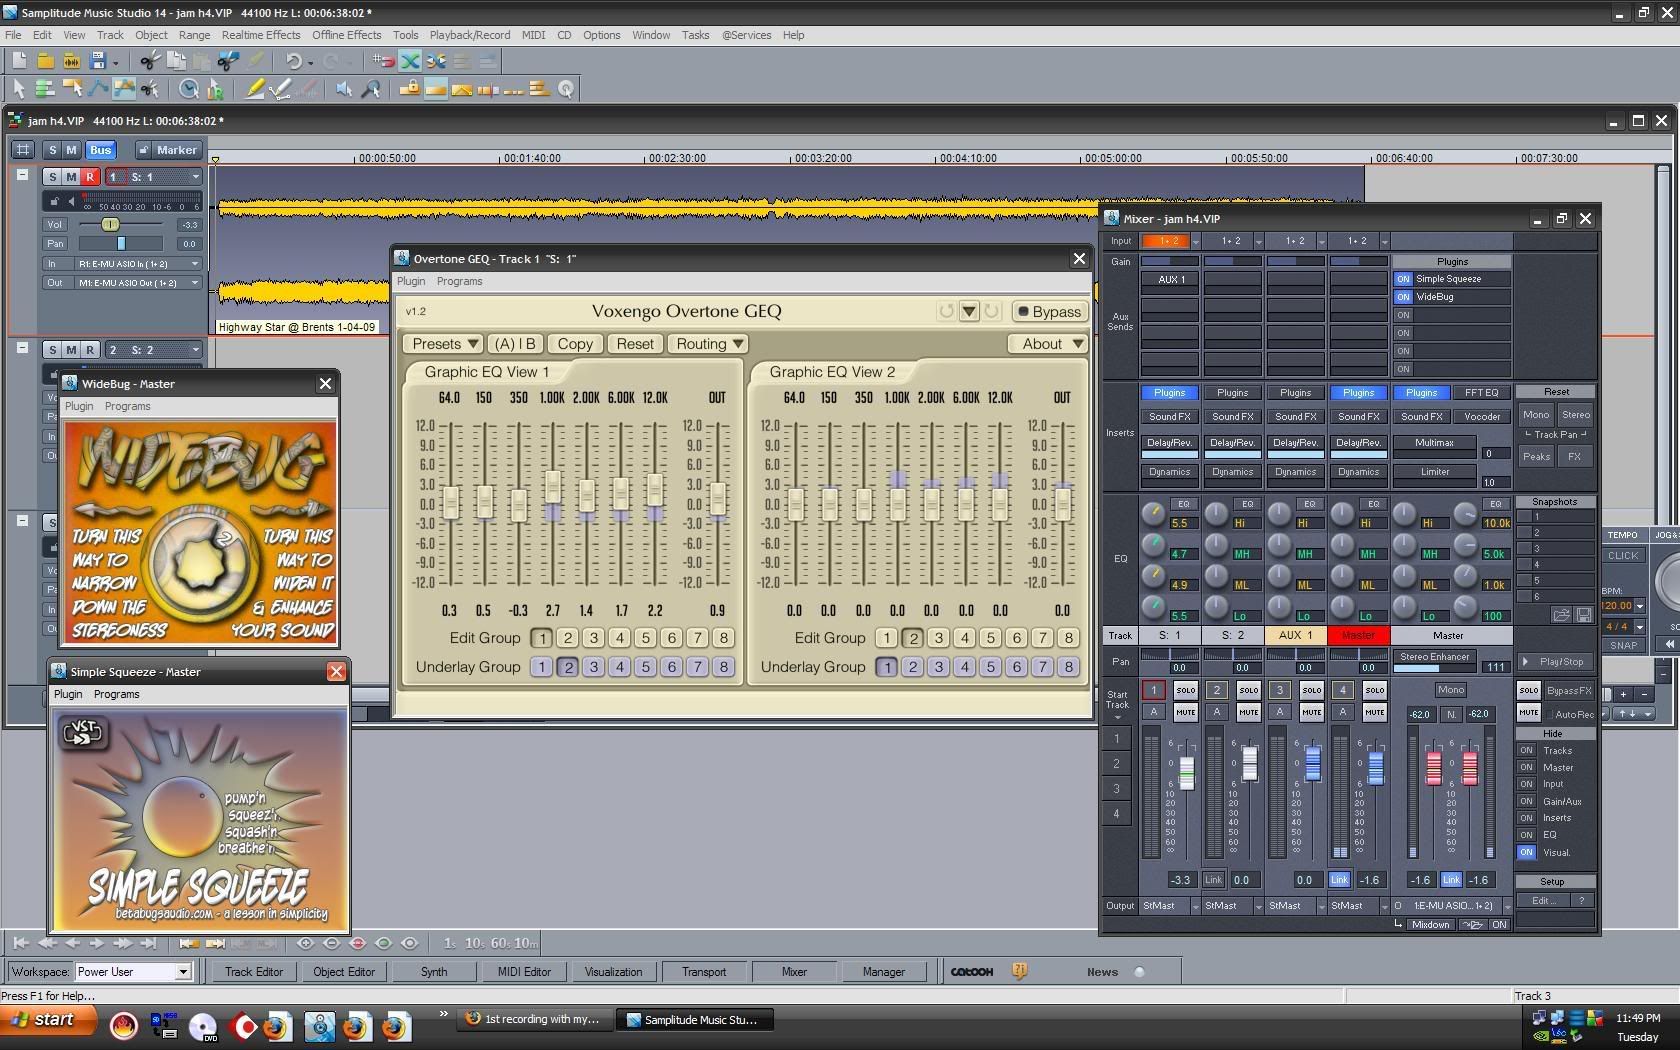Click the Save snapshot disk icon in mixer
The image size is (1680, 1050).
[1583, 614]
